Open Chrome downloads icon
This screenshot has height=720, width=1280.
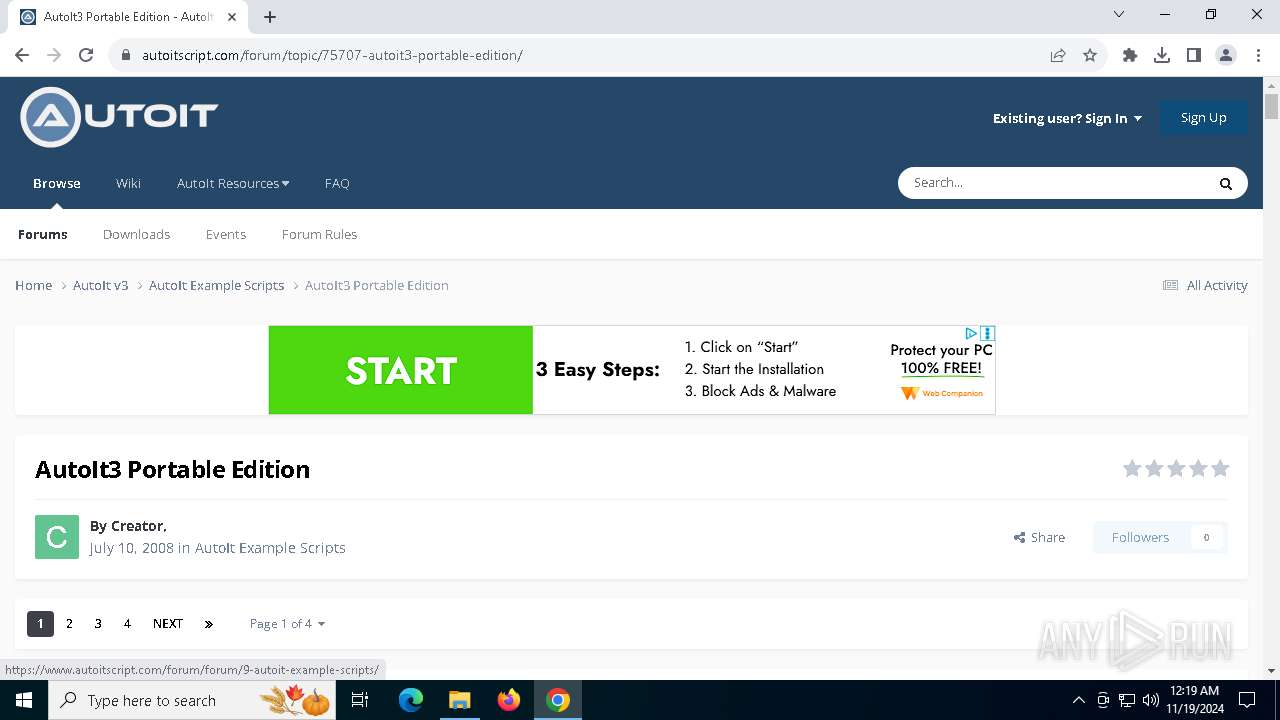click(1162, 55)
